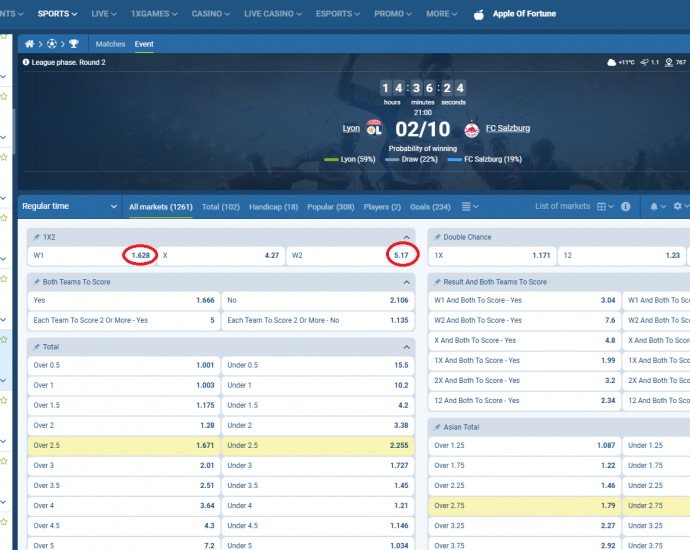690x550 pixels.
Task: Select Over 3.5 at 2.51
Action: (x=124, y=486)
